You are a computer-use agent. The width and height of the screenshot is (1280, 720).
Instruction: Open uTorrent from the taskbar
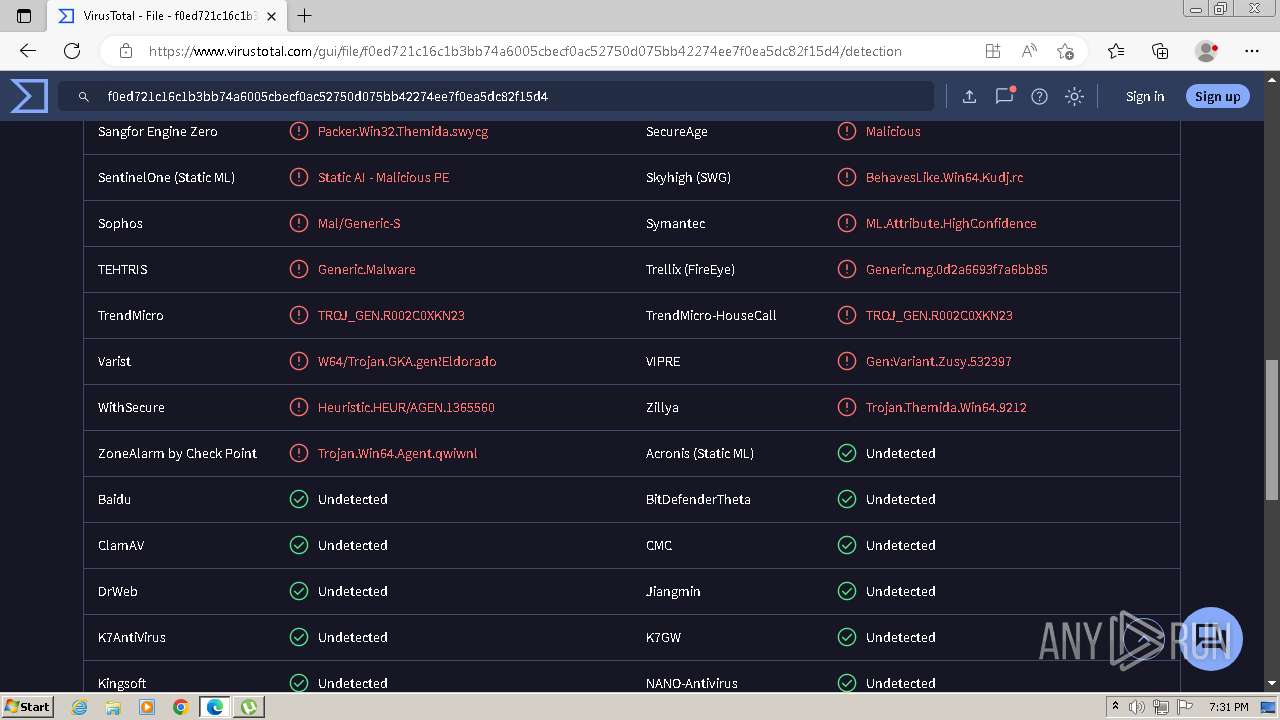click(249, 707)
